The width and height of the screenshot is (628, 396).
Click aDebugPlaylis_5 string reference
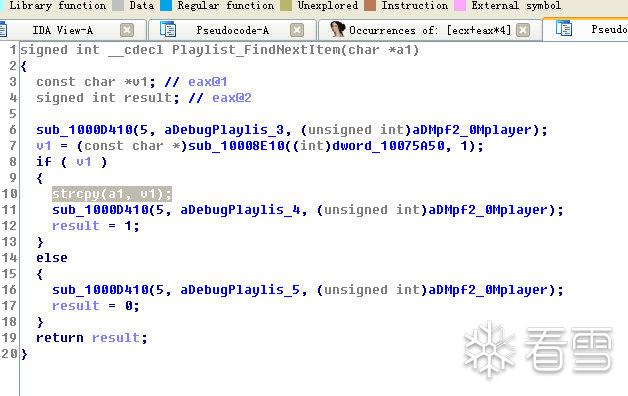tap(240, 290)
